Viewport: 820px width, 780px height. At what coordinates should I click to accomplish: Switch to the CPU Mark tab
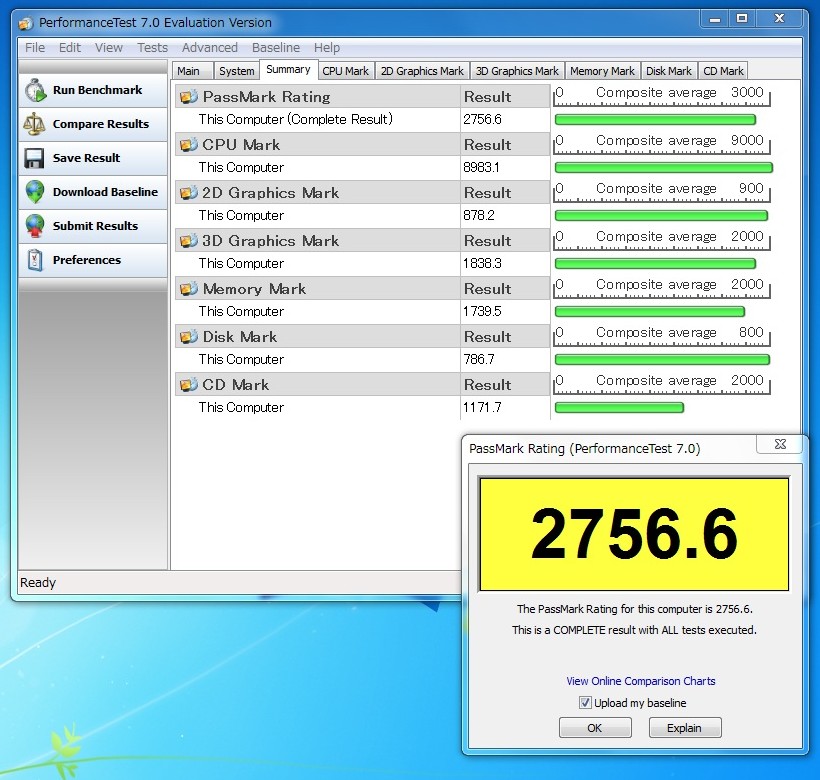click(345, 71)
